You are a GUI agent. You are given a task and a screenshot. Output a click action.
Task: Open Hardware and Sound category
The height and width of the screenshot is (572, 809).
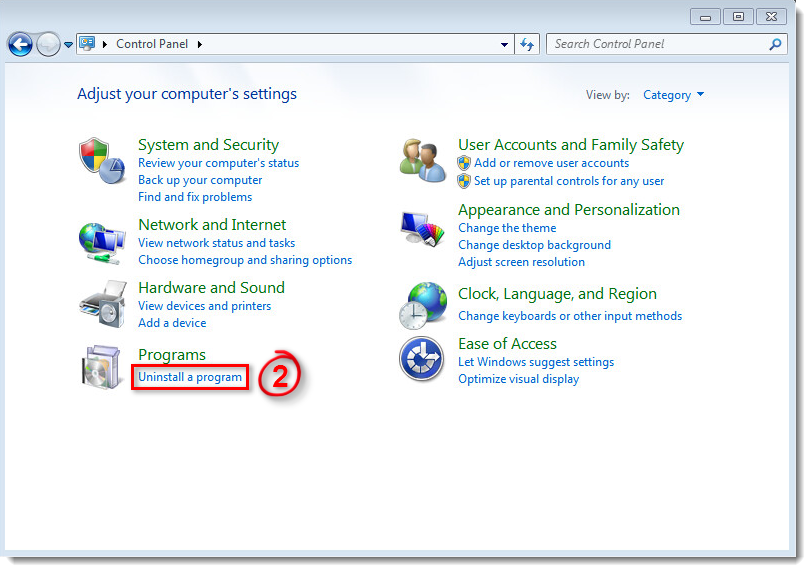212,288
